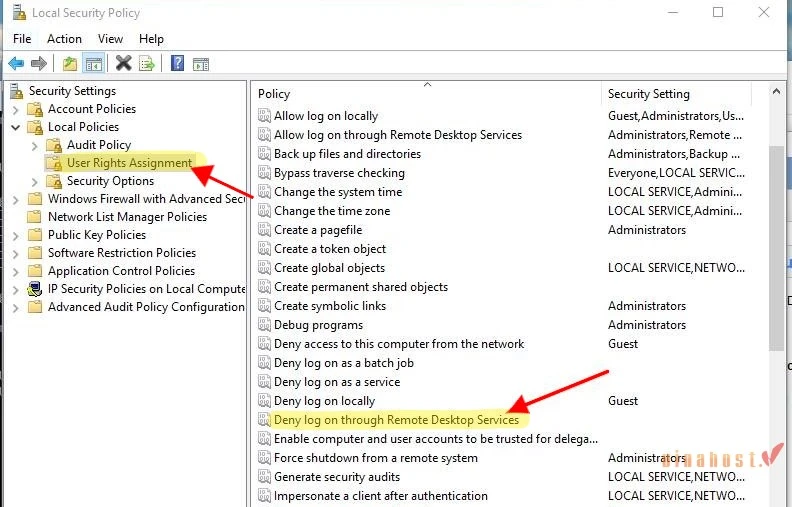Select the Create global objects policy

(x=329, y=268)
